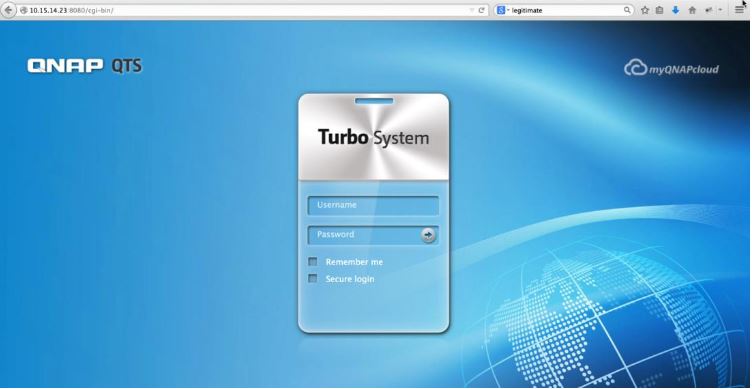The image size is (752, 389).
Task: Open the browser hamburger menu
Action: (x=740, y=10)
